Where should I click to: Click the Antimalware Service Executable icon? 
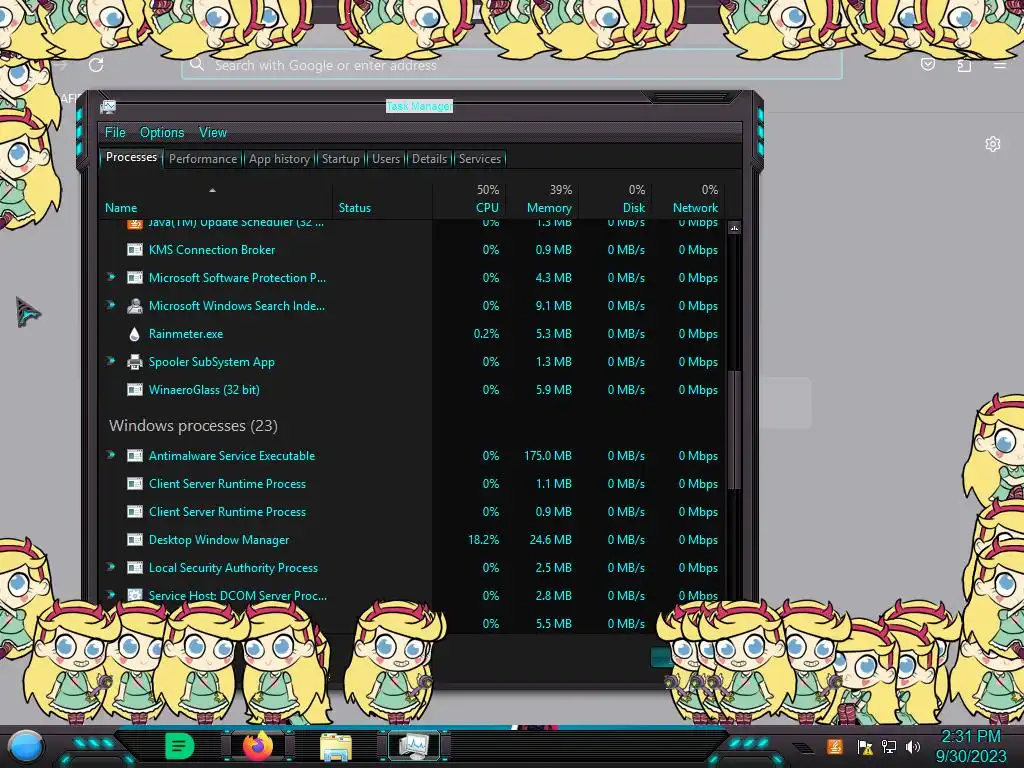(135, 456)
